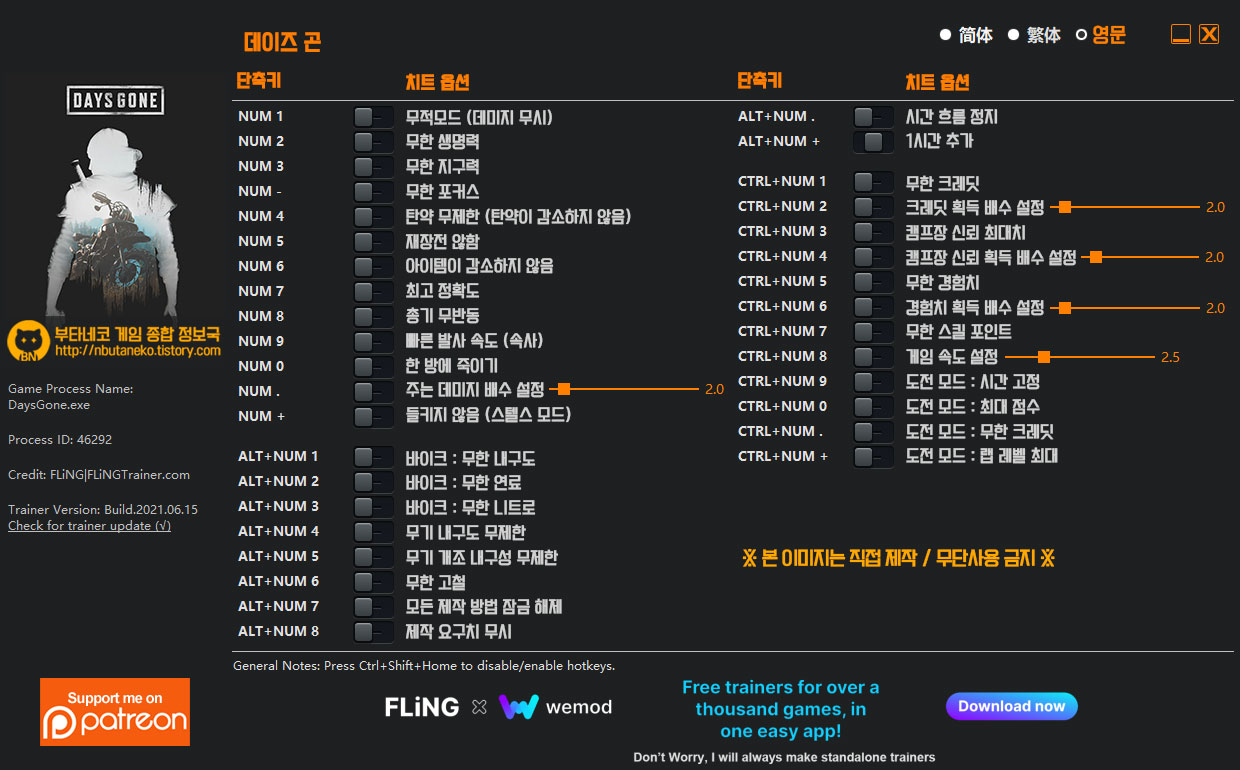Viewport: 1240px width, 770px height.
Task: Click the Credit: FLiNG|FLiNGTrainer.com text
Action: 99,475
